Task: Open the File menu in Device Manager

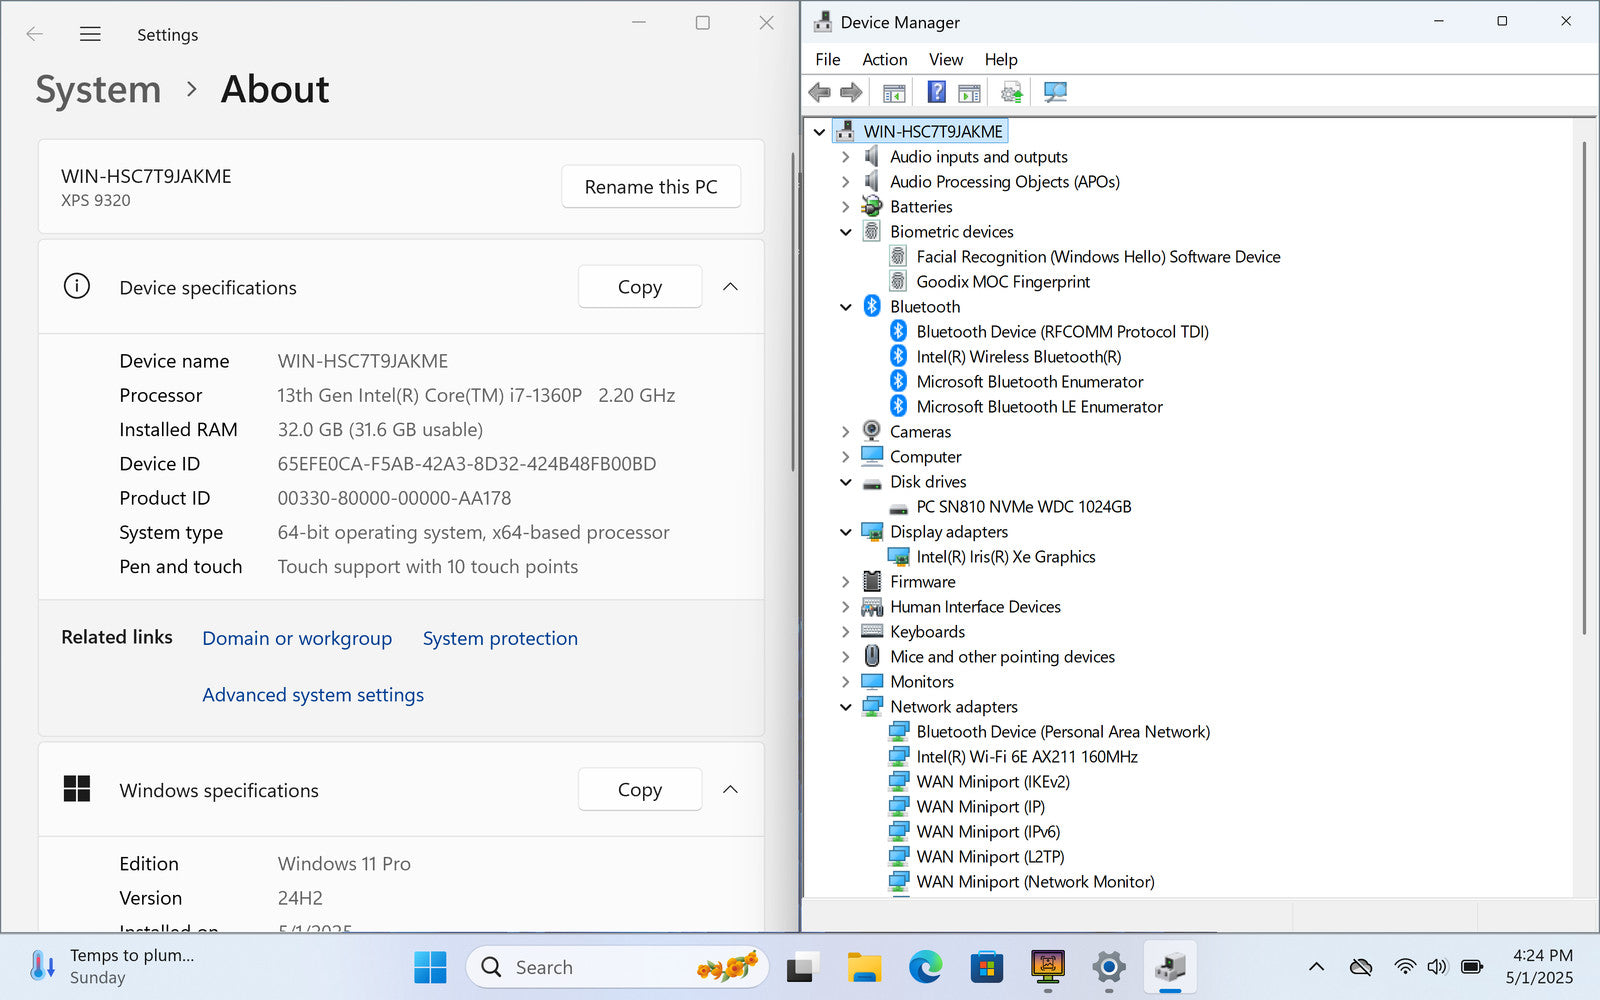Action: tap(828, 60)
